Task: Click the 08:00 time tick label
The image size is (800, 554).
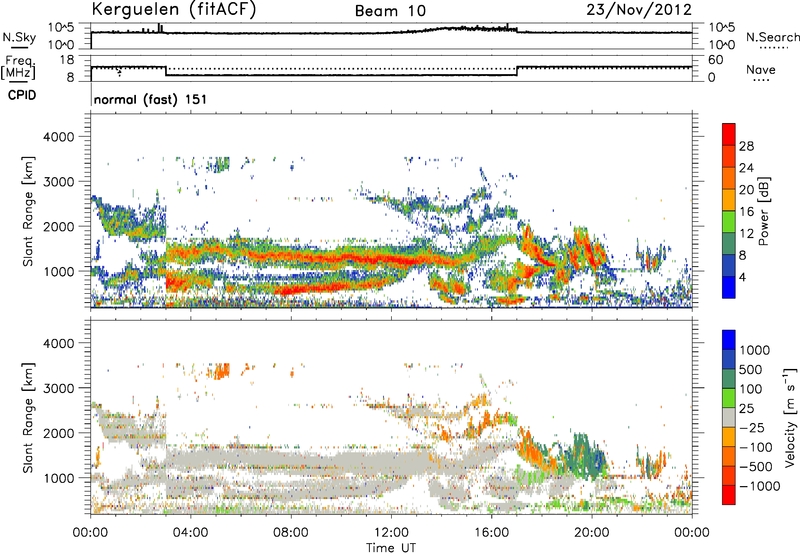Action: click(291, 533)
